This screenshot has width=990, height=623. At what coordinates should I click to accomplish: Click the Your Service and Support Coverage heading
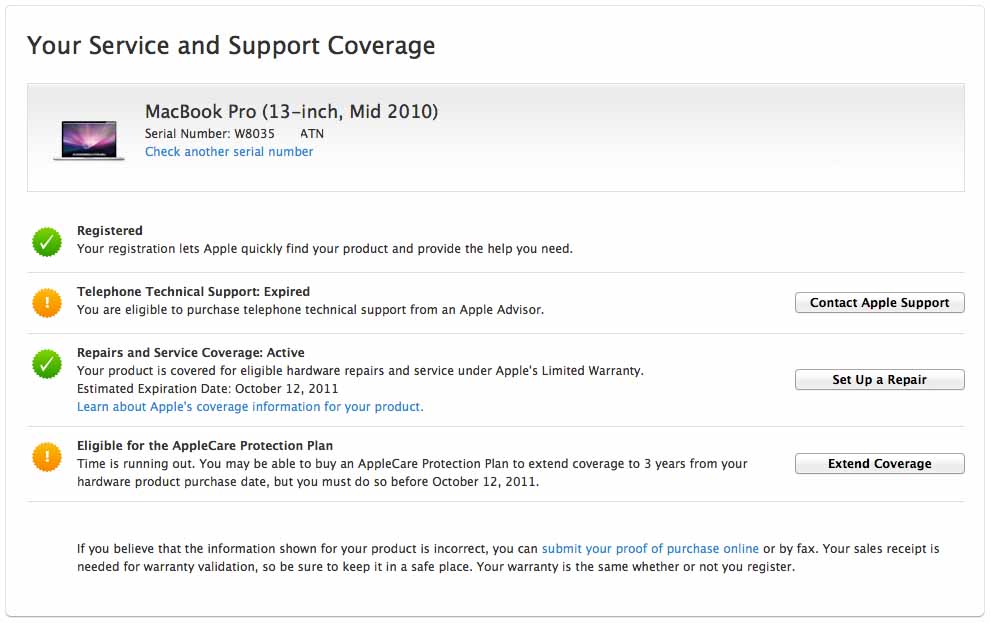pyautogui.click(x=231, y=46)
